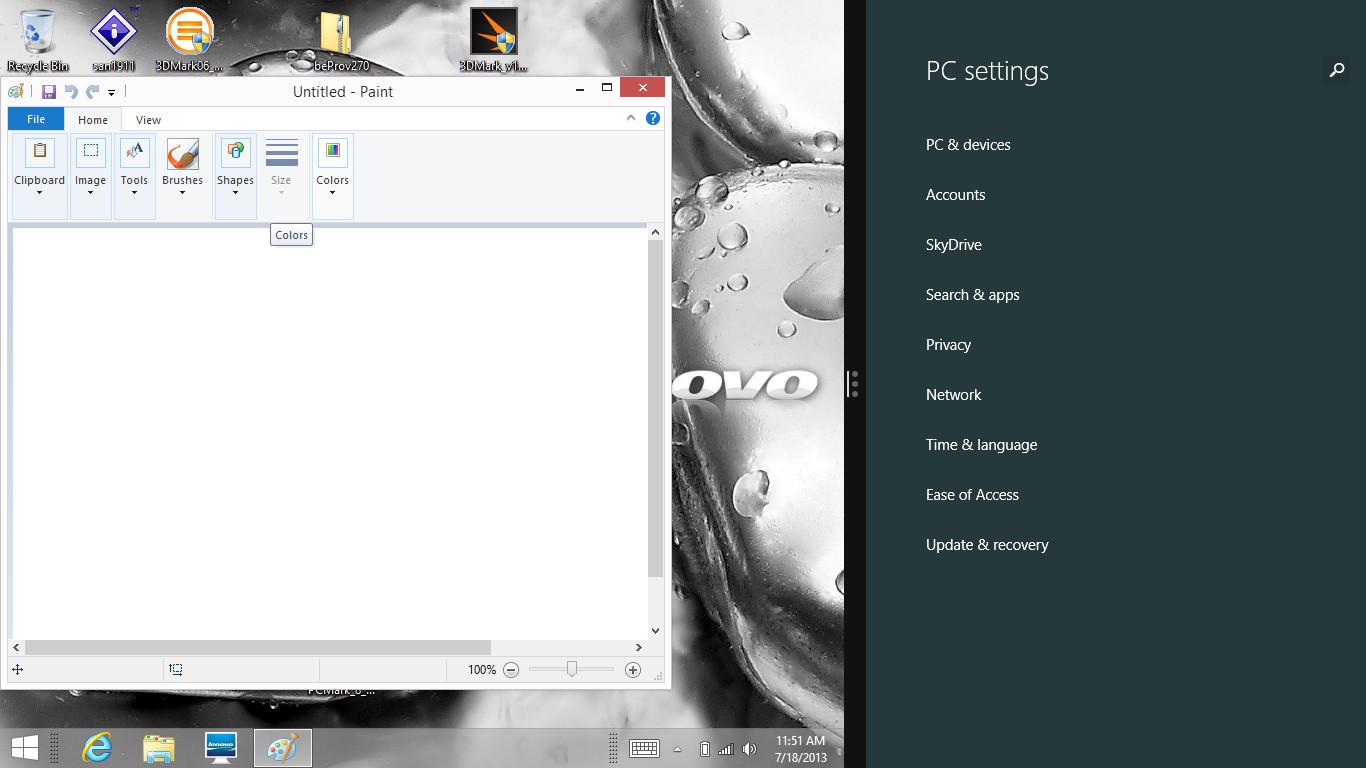Screen dimensions: 1366x768
Task: Open Internet Explorer from the taskbar
Action: pyautogui.click(x=97, y=747)
